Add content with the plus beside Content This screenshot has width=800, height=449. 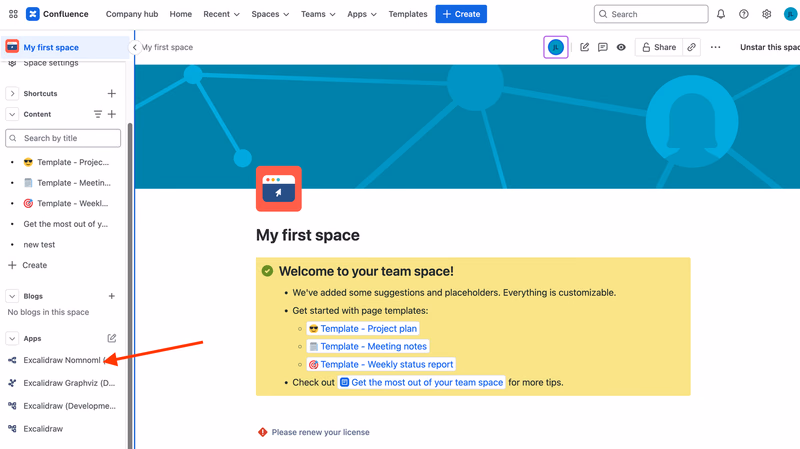point(112,114)
